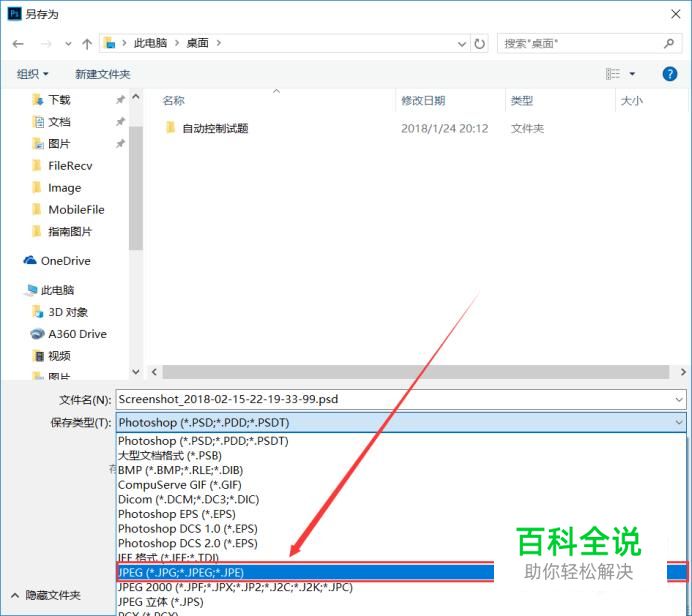
Task: Select 文档 in the sidebar
Action: [59, 122]
